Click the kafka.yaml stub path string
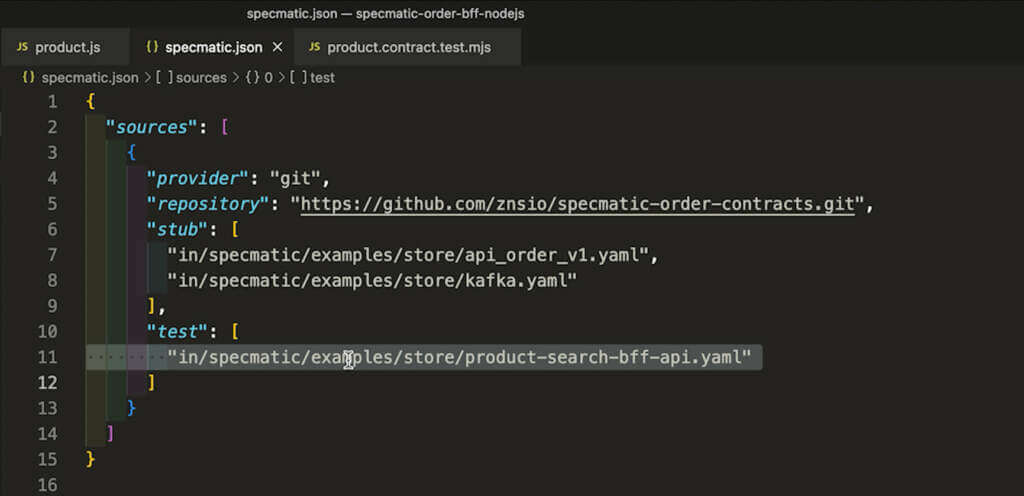This screenshot has width=1024, height=496. 372,280
